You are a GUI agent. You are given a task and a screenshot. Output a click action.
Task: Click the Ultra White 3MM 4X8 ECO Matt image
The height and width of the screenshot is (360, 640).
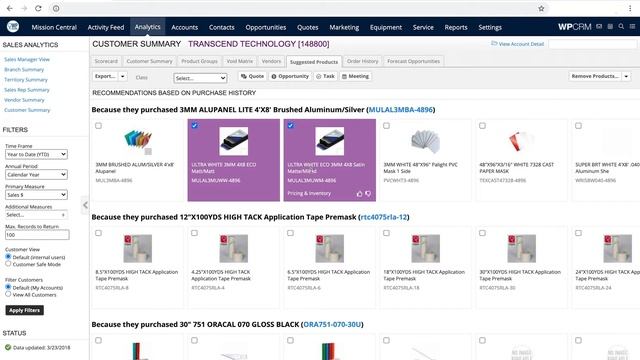click(x=233, y=141)
